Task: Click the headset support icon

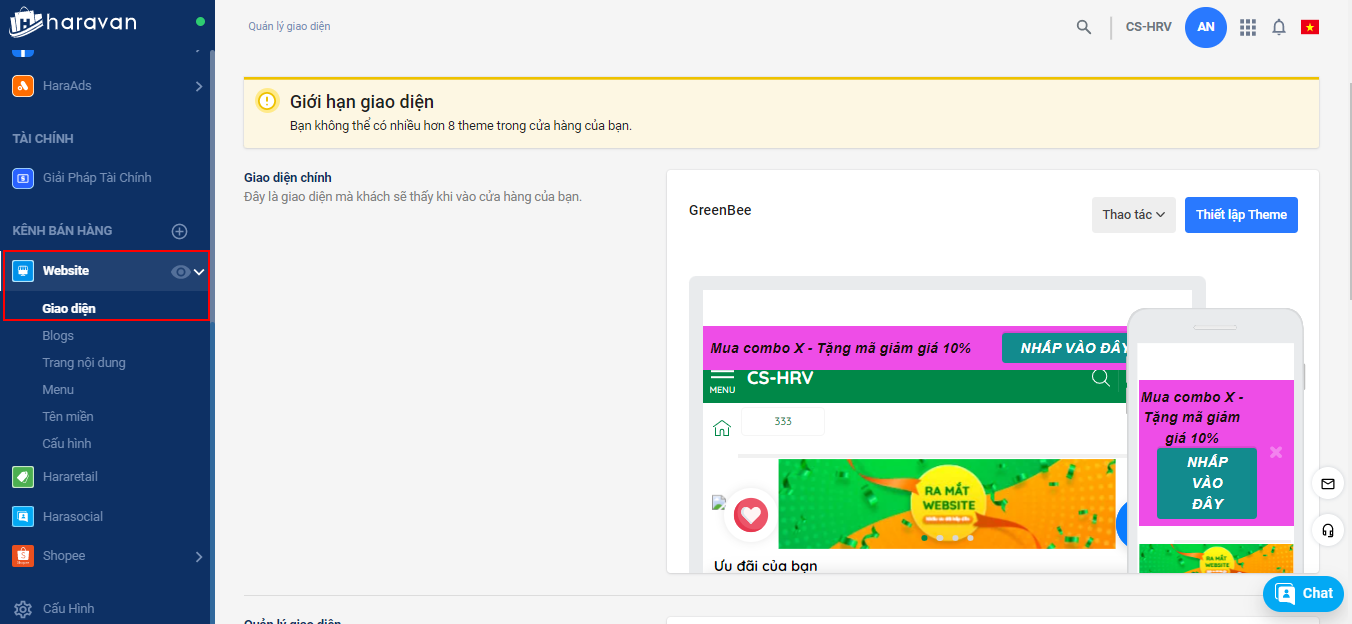Action: click(x=1328, y=530)
